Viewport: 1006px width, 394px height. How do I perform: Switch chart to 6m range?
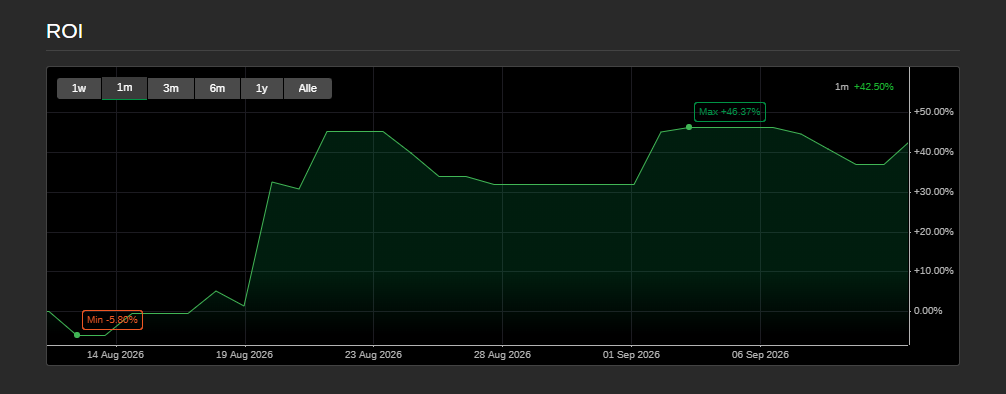point(217,89)
